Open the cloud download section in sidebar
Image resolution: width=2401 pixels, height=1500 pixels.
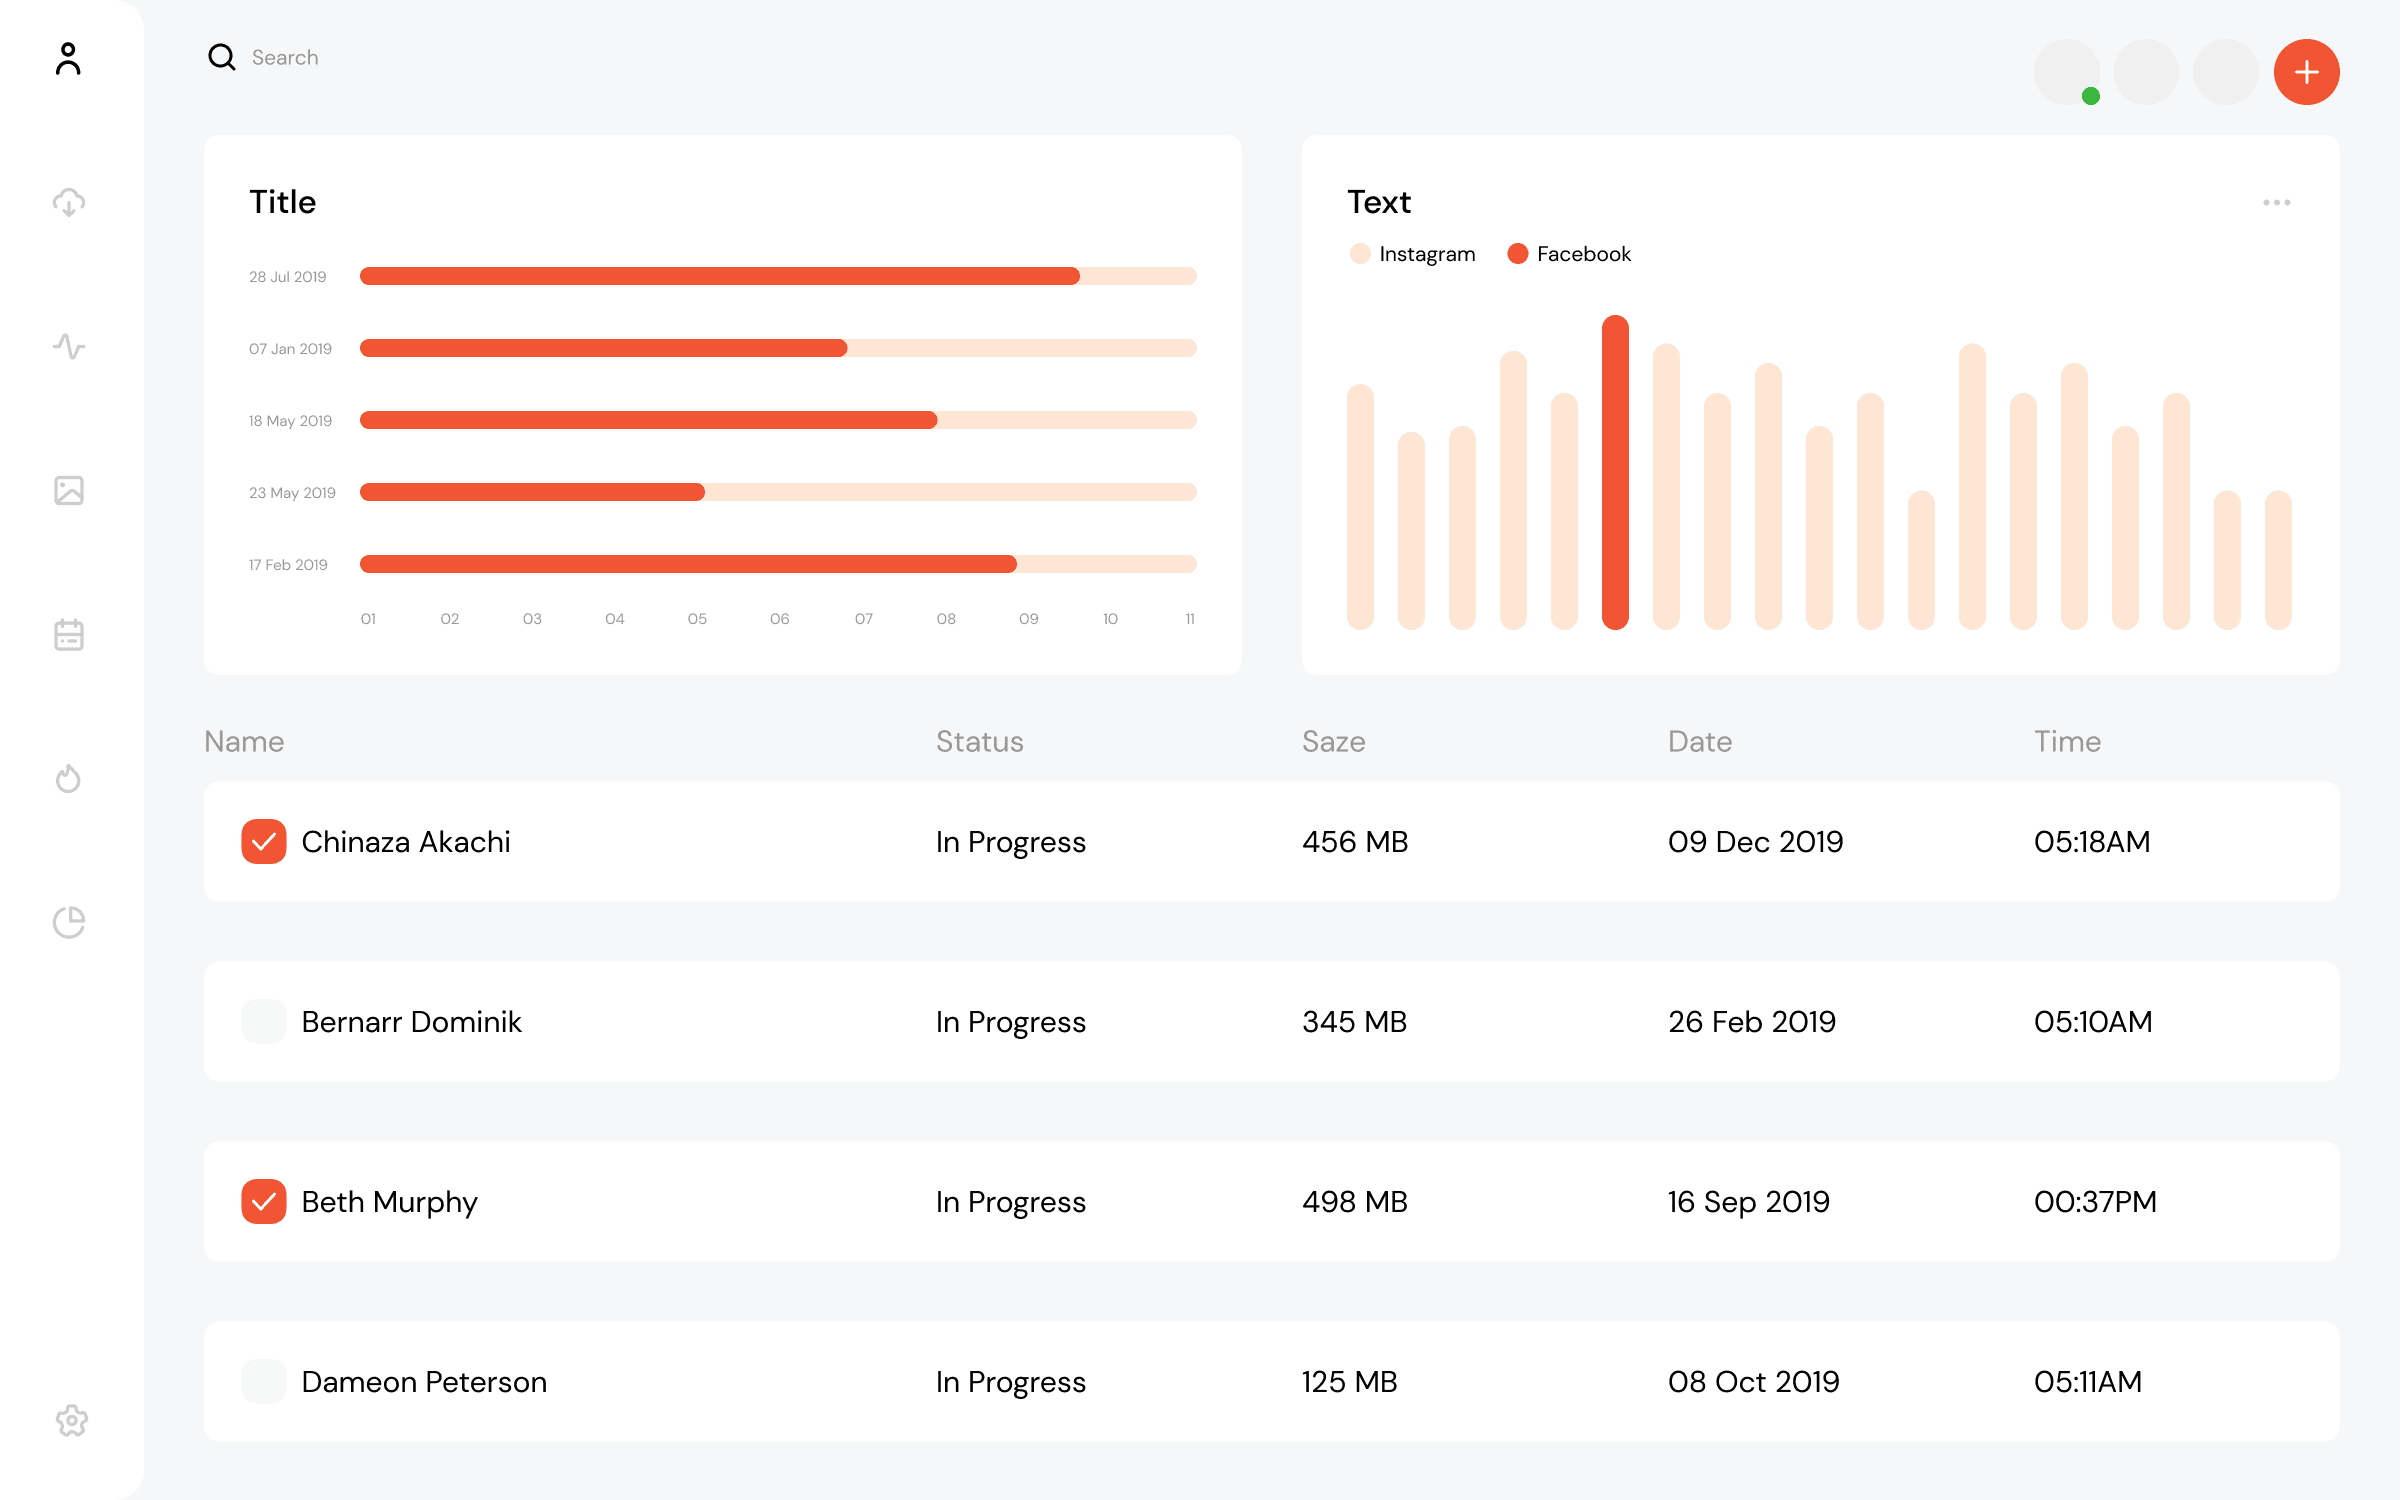point(68,203)
